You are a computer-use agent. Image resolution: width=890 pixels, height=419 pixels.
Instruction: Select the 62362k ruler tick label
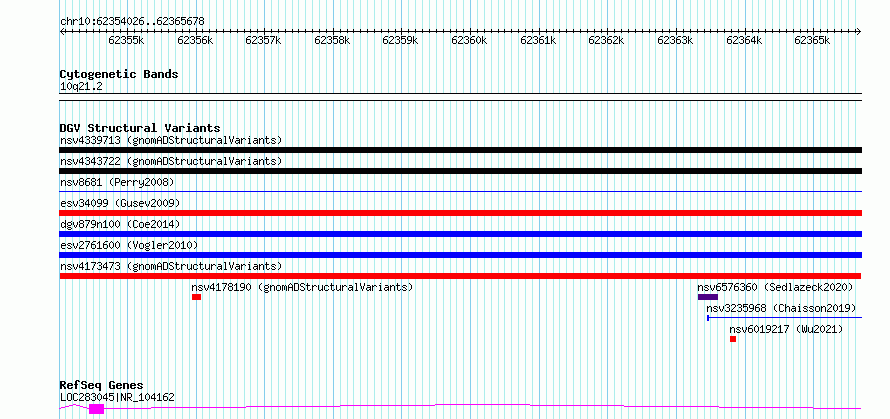tap(606, 40)
